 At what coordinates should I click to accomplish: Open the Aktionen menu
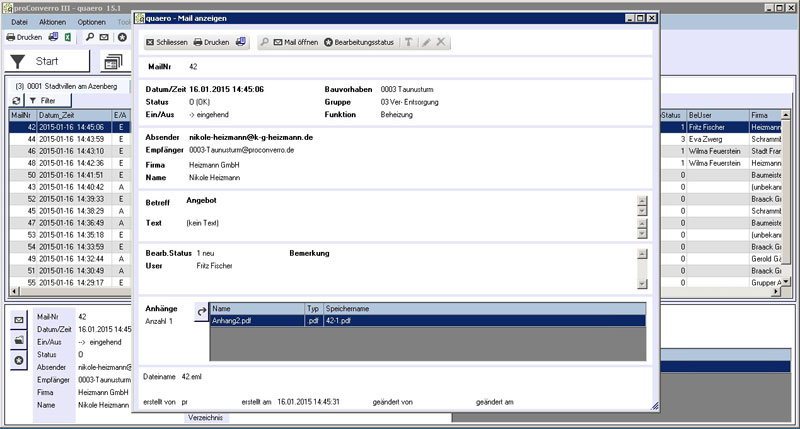(53, 21)
